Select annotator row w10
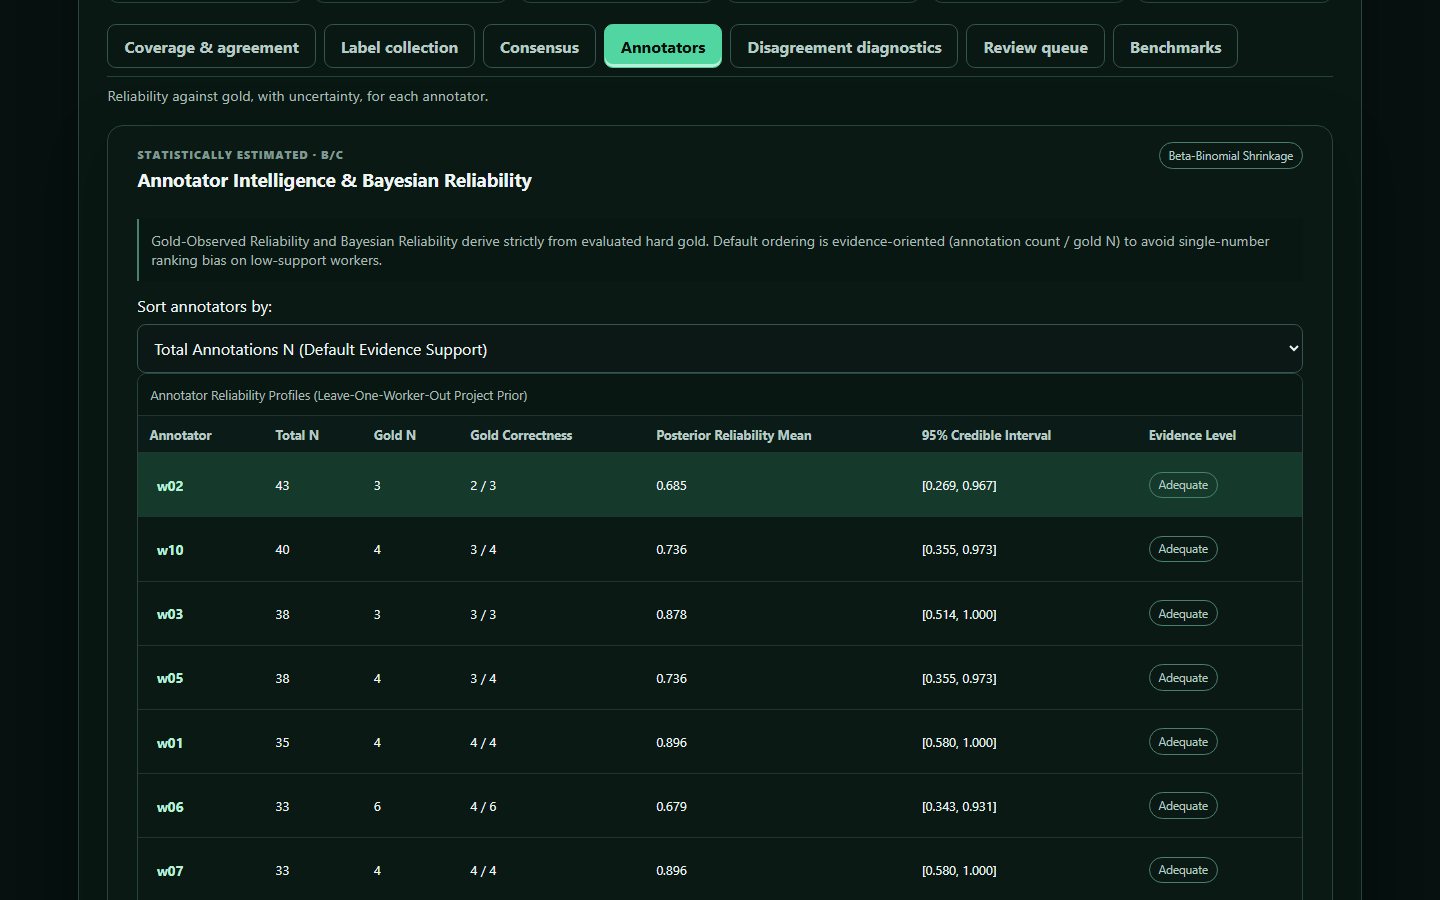 720,550
